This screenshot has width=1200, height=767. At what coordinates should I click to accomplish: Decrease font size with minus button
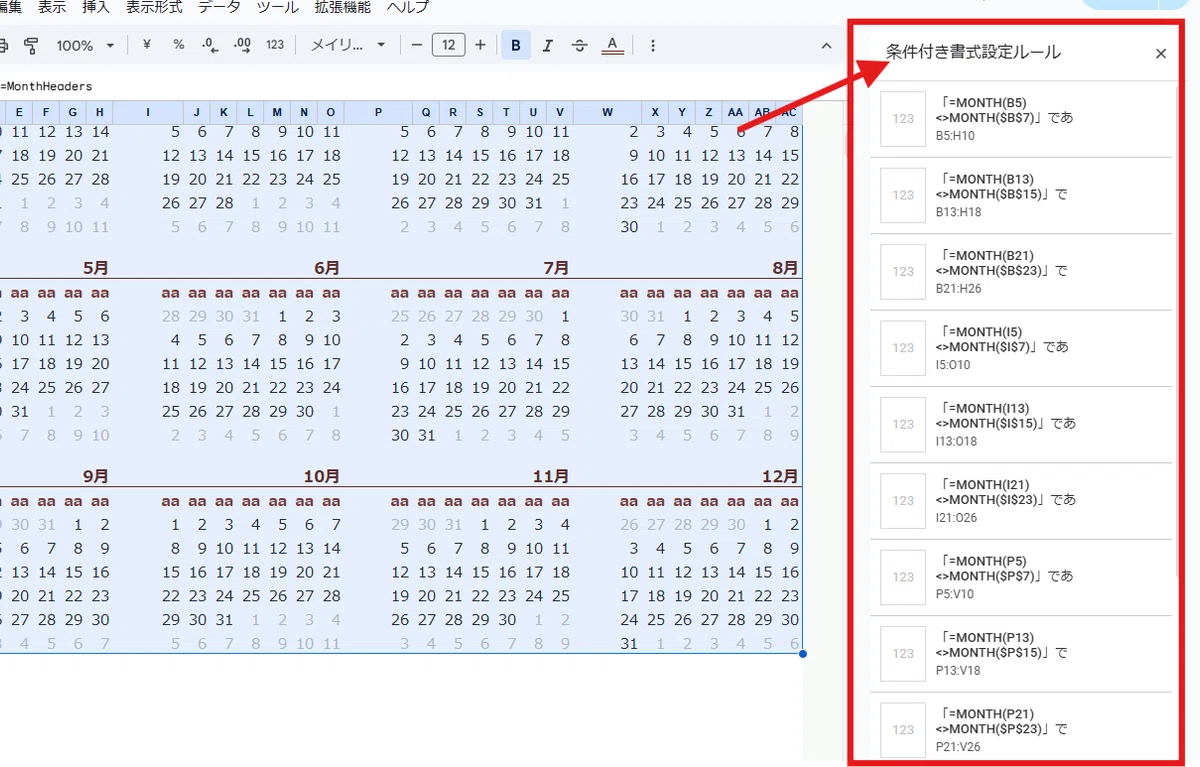pyautogui.click(x=417, y=45)
